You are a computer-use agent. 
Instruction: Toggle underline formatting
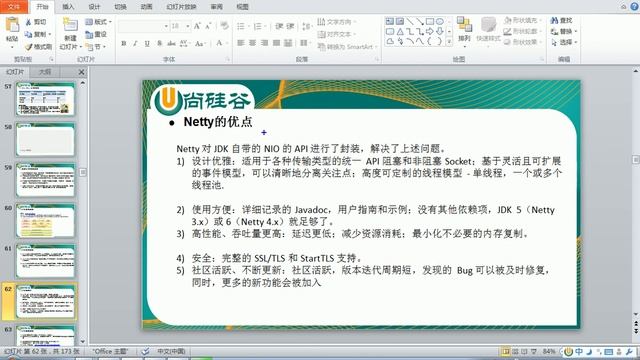[147, 43]
